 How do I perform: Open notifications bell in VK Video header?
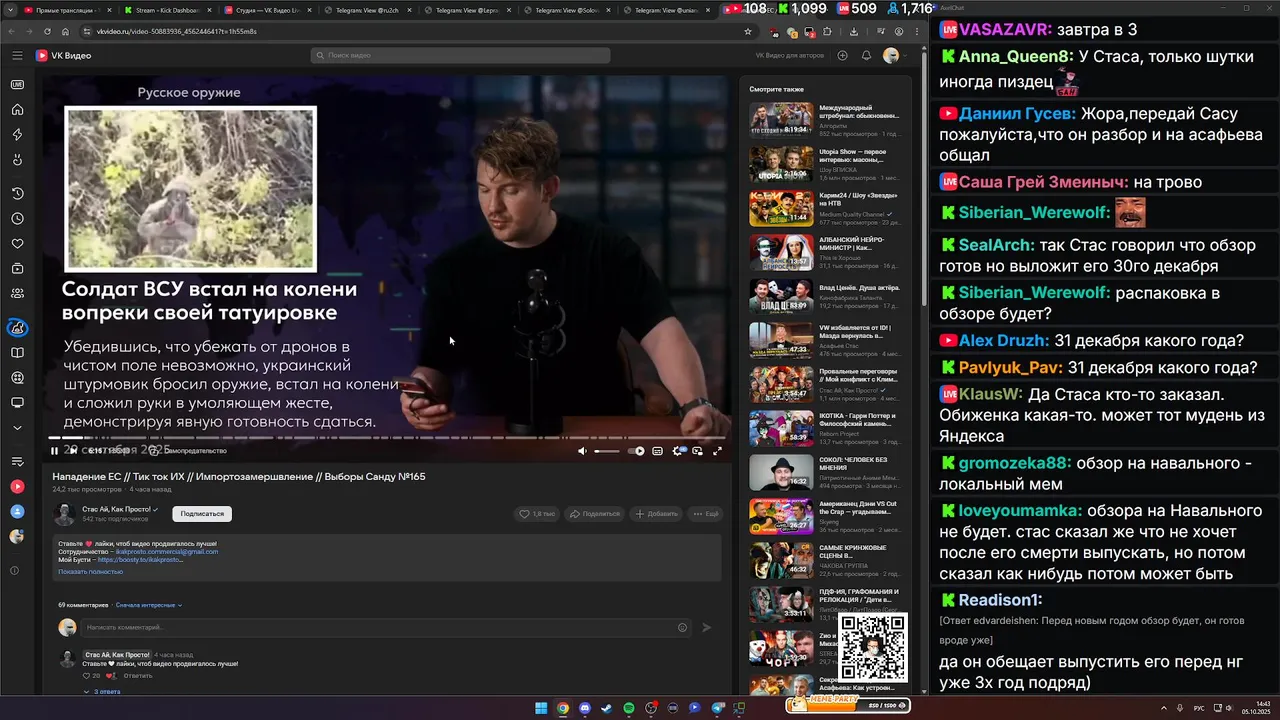coord(866,56)
